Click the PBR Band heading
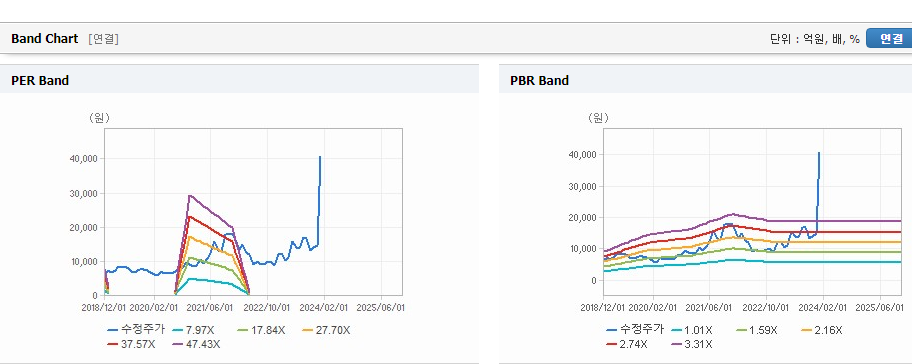 tap(539, 81)
